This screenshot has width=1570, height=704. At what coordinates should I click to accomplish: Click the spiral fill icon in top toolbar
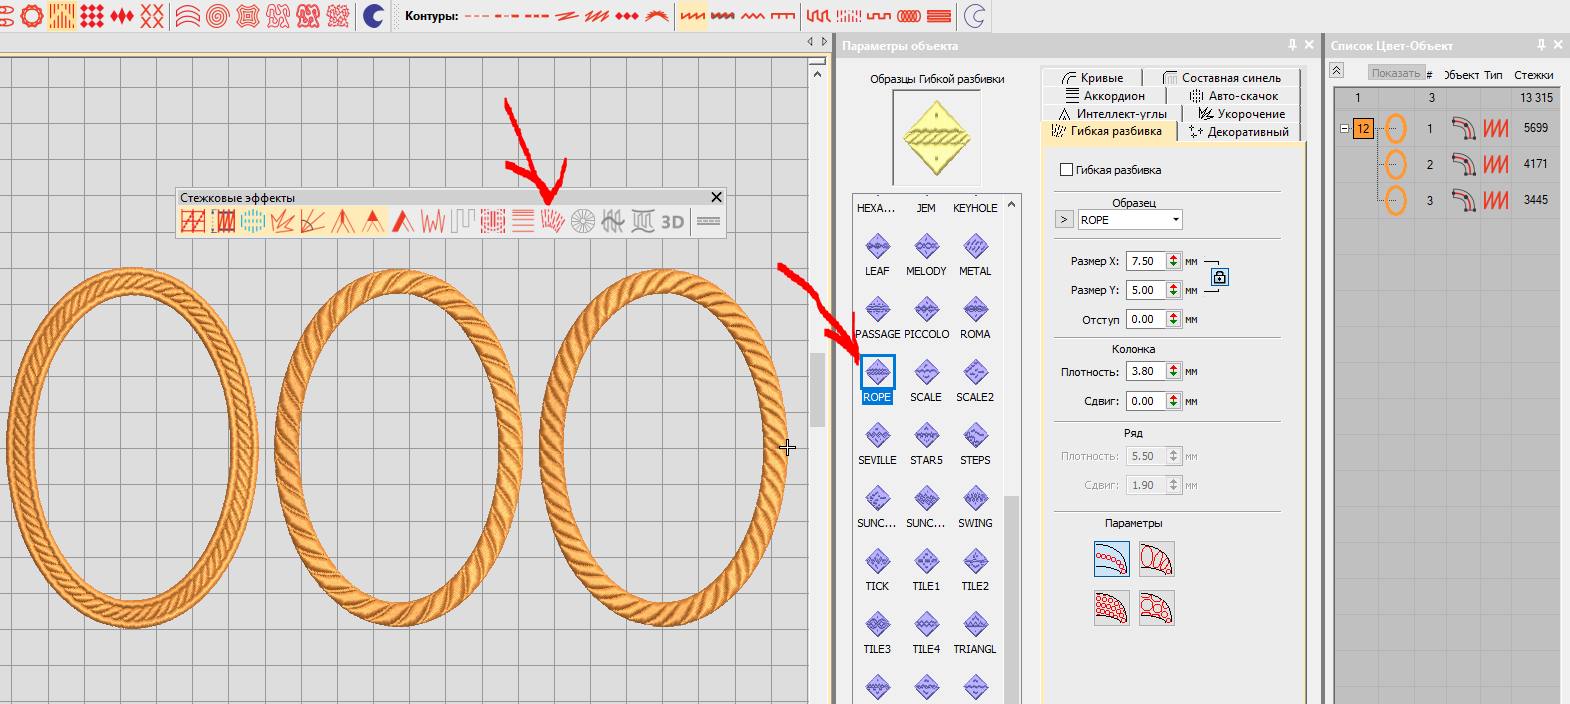click(218, 16)
